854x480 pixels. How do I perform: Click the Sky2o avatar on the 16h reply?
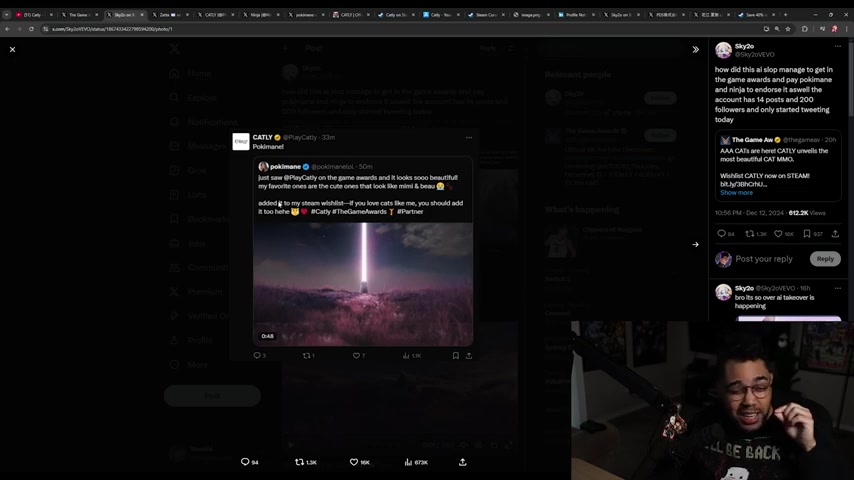click(723, 293)
